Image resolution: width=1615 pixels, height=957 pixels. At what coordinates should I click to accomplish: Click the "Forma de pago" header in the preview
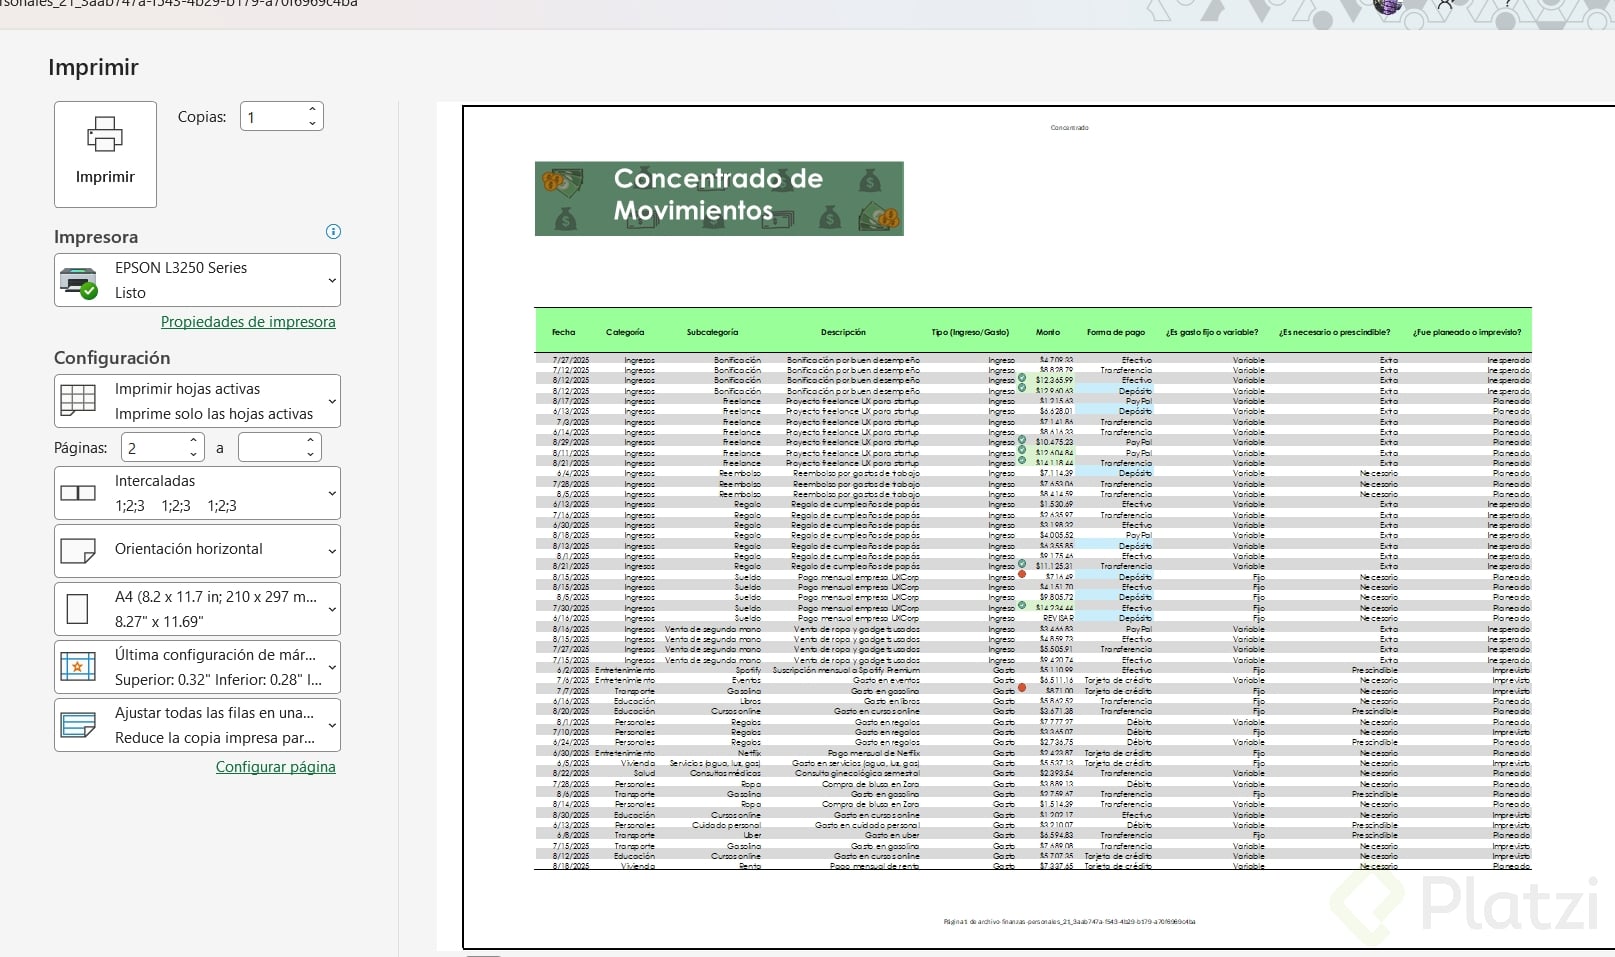[1116, 332]
